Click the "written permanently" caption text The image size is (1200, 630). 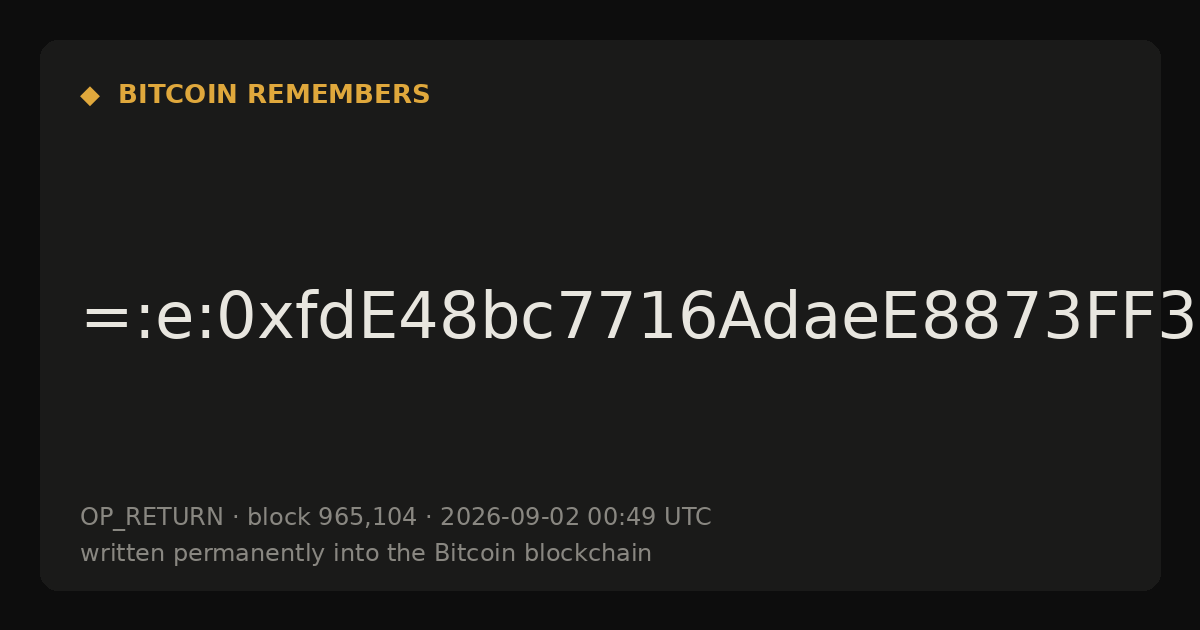click(x=217, y=554)
